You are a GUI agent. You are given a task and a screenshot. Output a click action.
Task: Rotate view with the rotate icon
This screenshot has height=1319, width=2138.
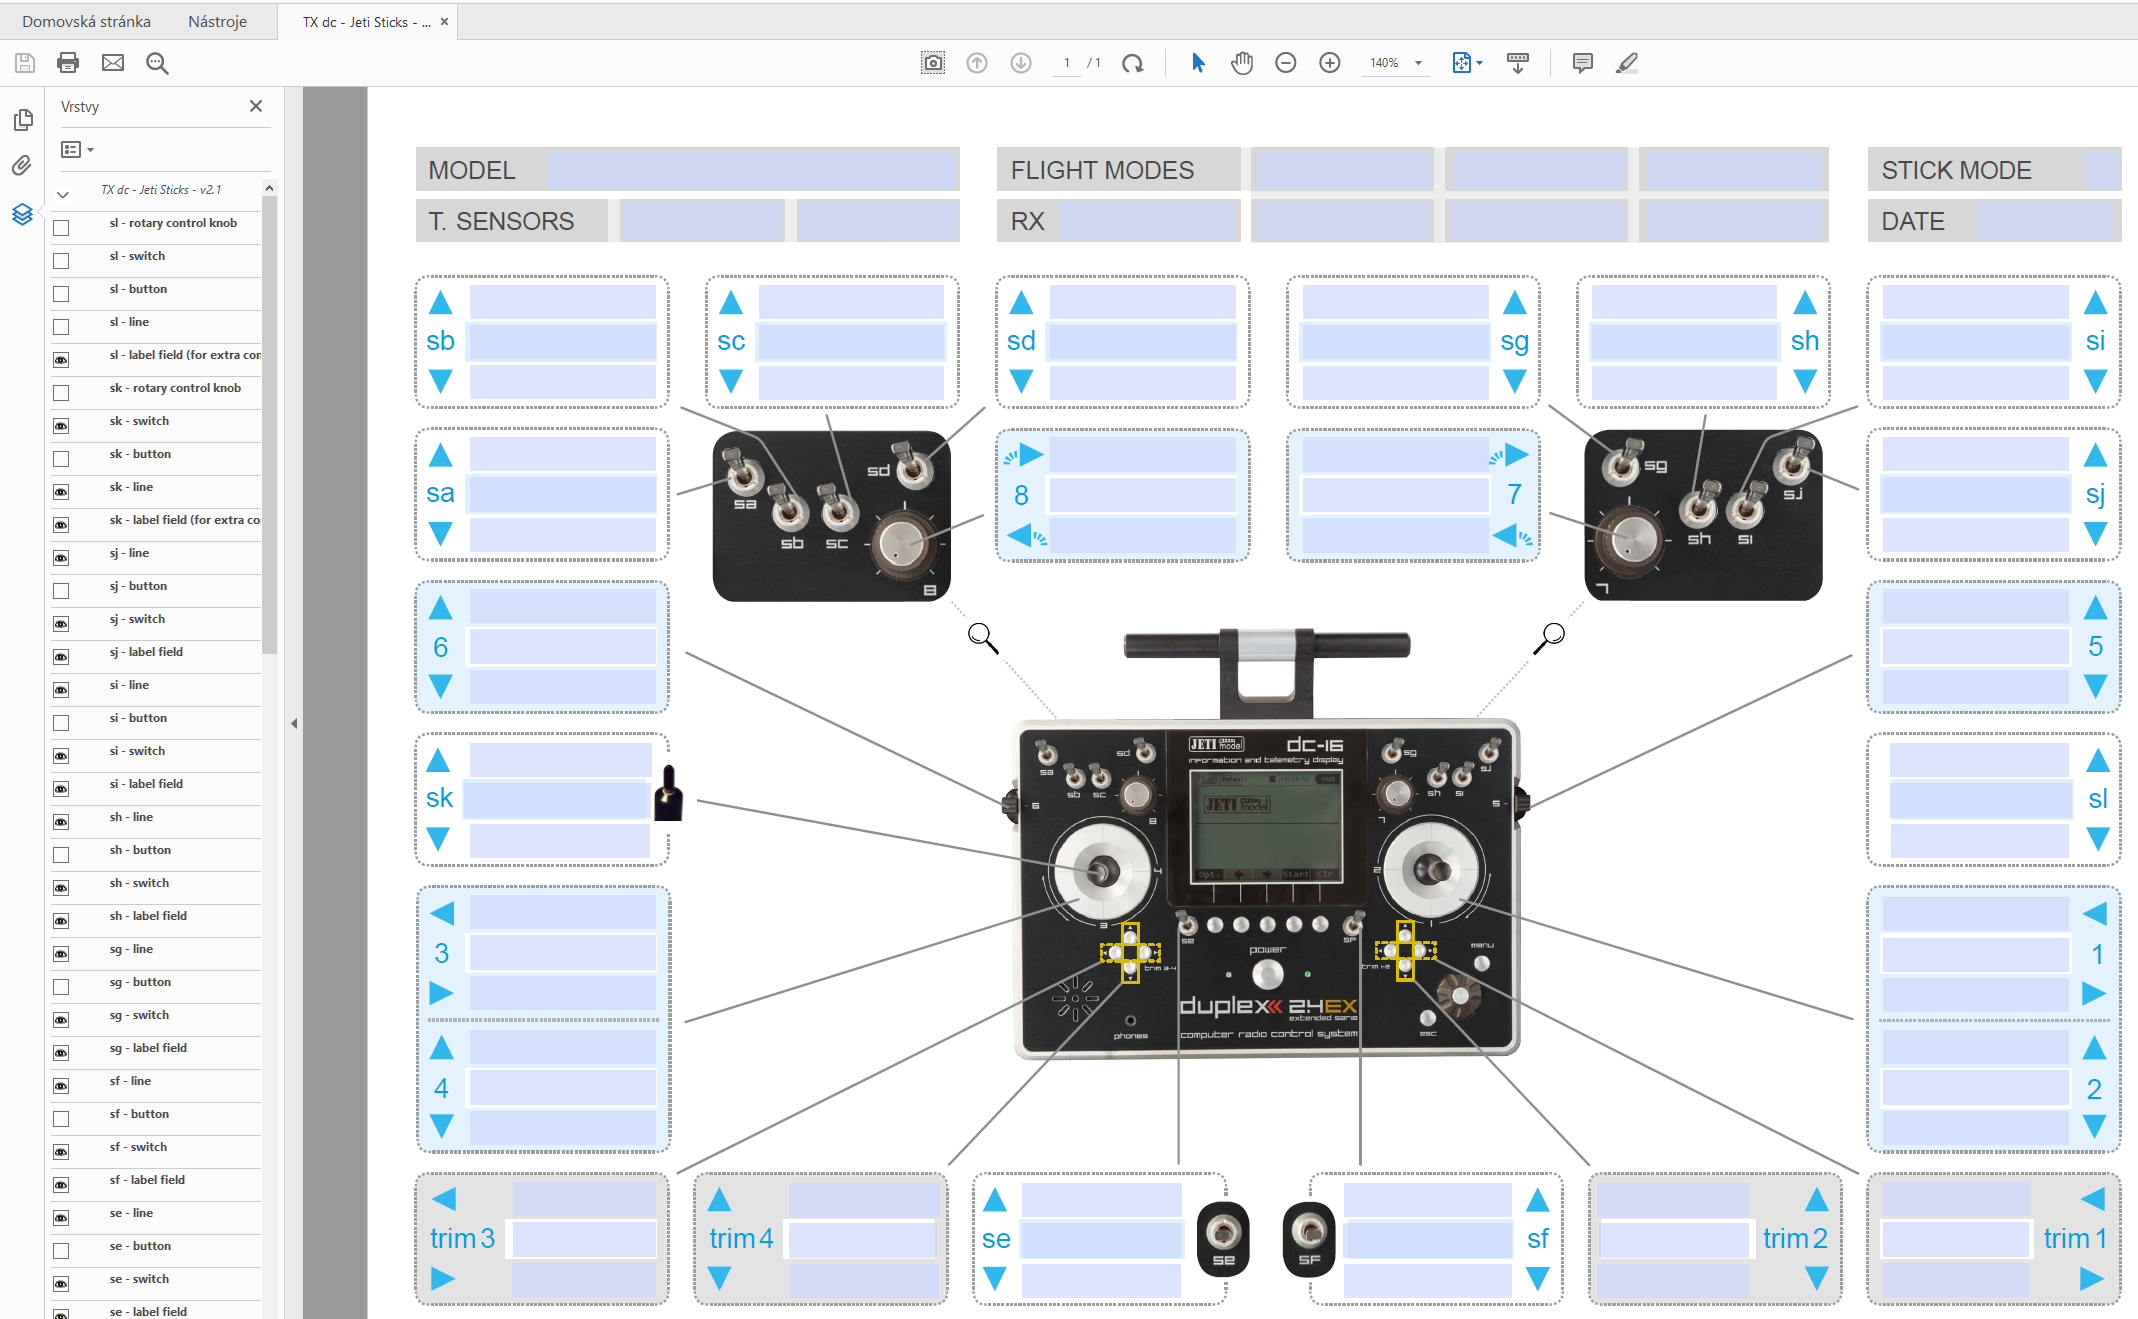point(1132,63)
